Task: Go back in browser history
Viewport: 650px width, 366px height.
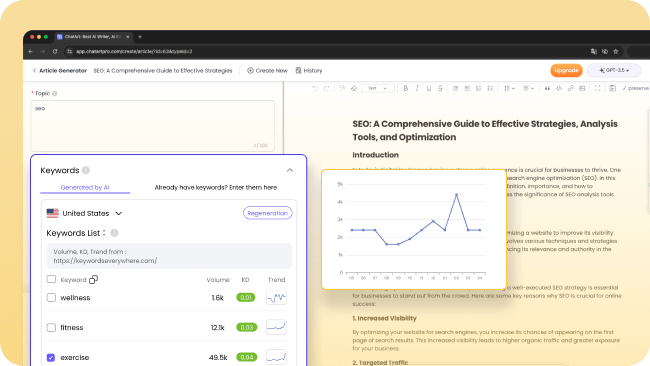Action: tap(31, 51)
